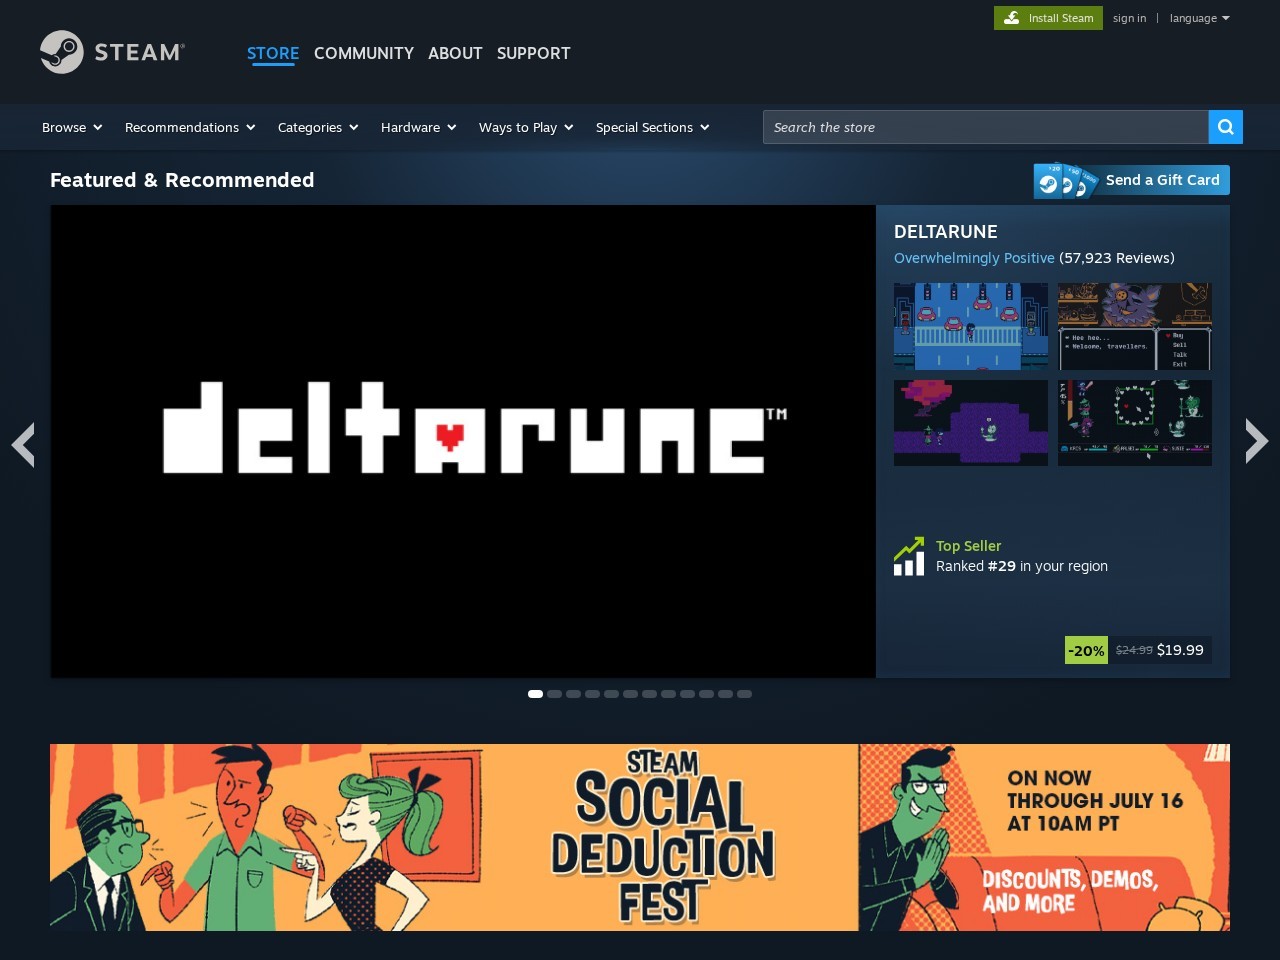Image resolution: width=1280 pixels, height=960 pixels.
Task: Click in the Search the store field
Action: [x=985, y=127]
